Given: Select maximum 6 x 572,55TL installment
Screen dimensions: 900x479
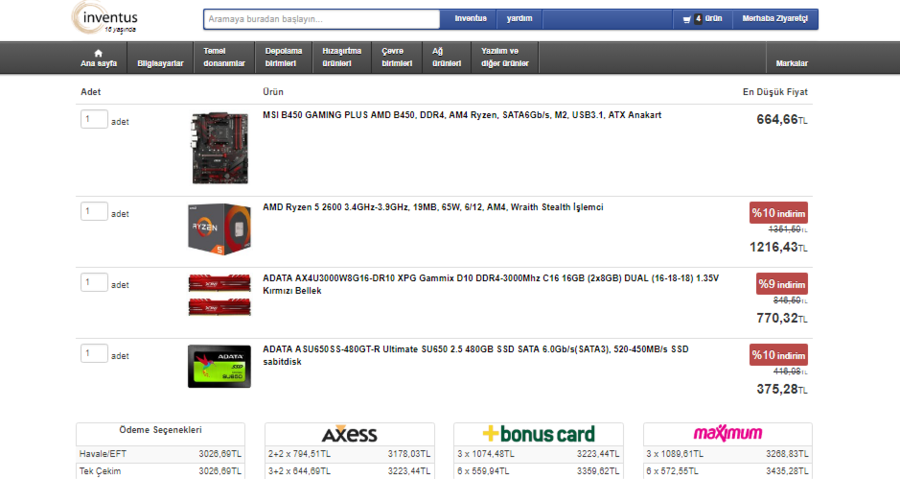Looking at the screenshot, I should 727,471.
